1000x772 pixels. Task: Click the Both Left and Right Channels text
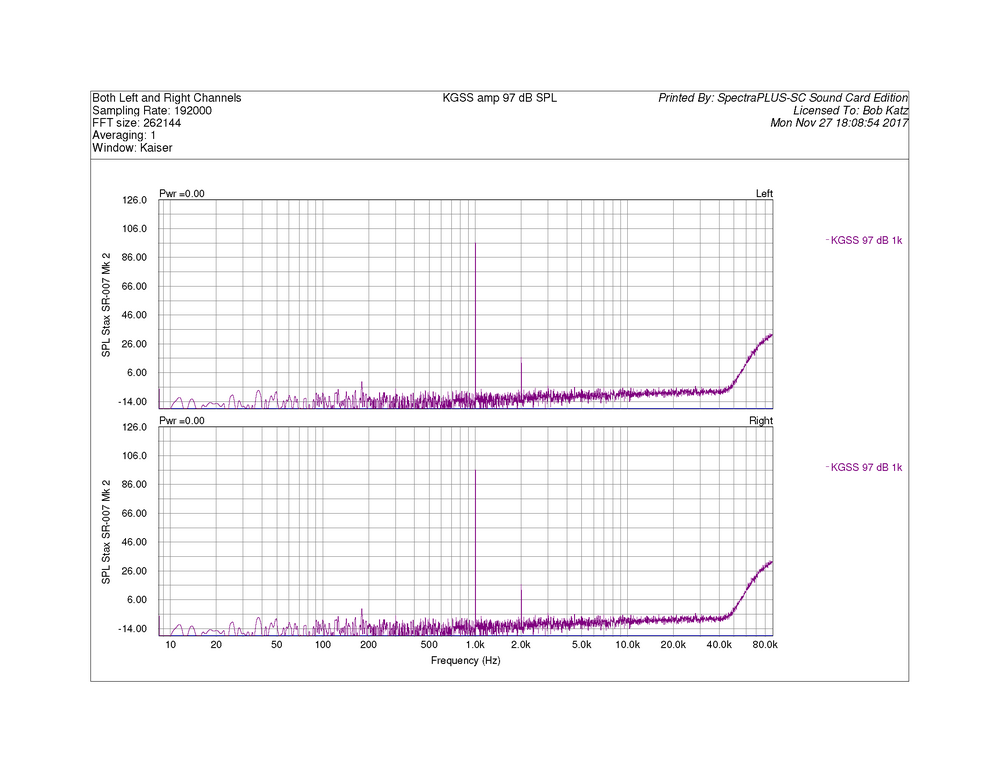point(166,98)
